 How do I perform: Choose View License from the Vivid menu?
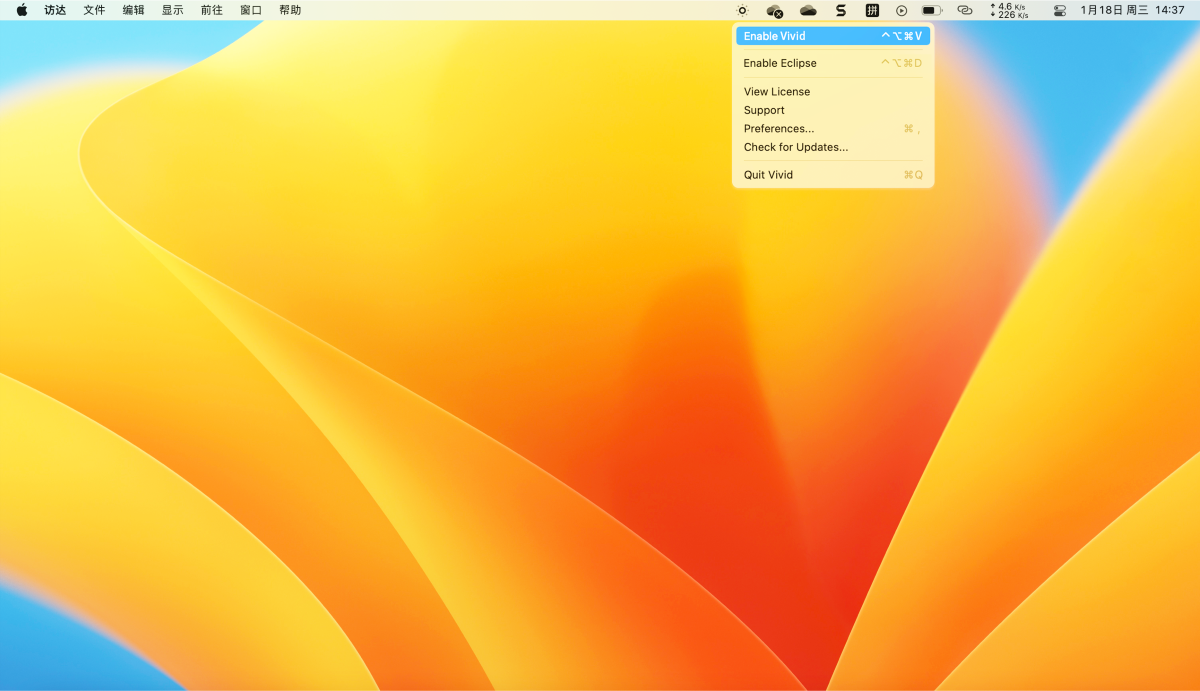(x=777, y=92)
